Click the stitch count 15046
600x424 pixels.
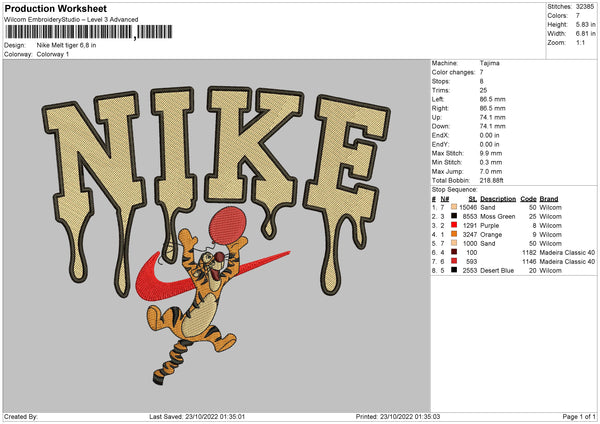coord(468,207)
